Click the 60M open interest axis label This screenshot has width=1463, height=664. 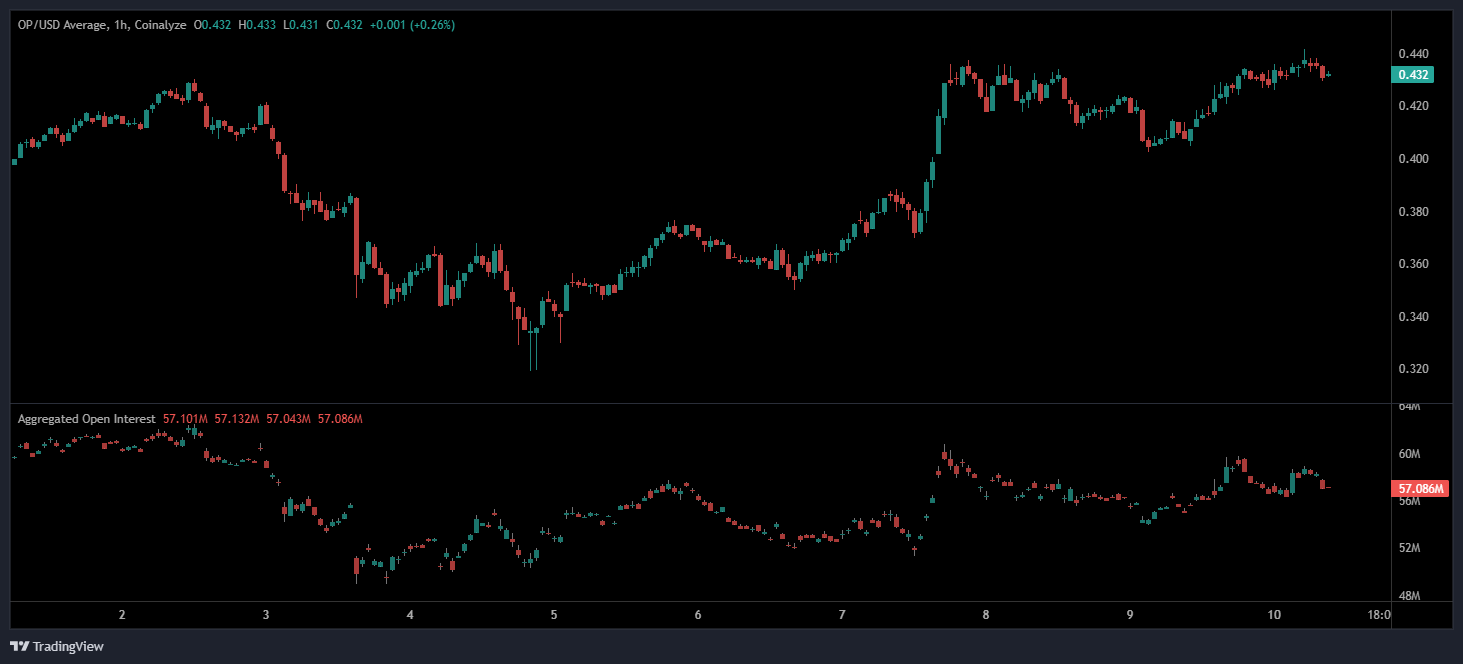[x=1408, y=454]
